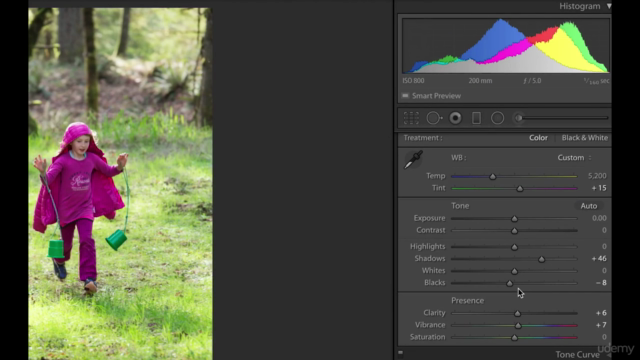Click the Exposure slider handle
Viewport: 640px width, 360px height.
pos(514,219)
